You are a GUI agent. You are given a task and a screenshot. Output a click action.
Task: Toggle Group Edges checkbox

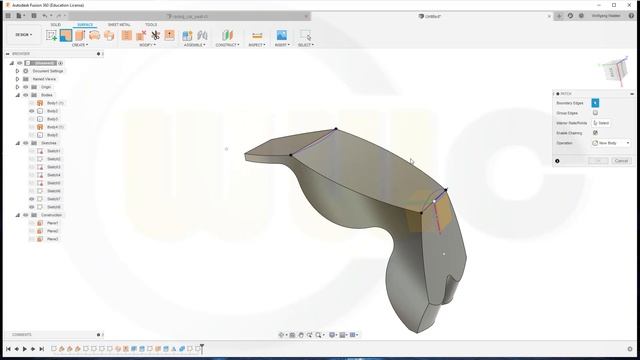[x=595, y=113]
